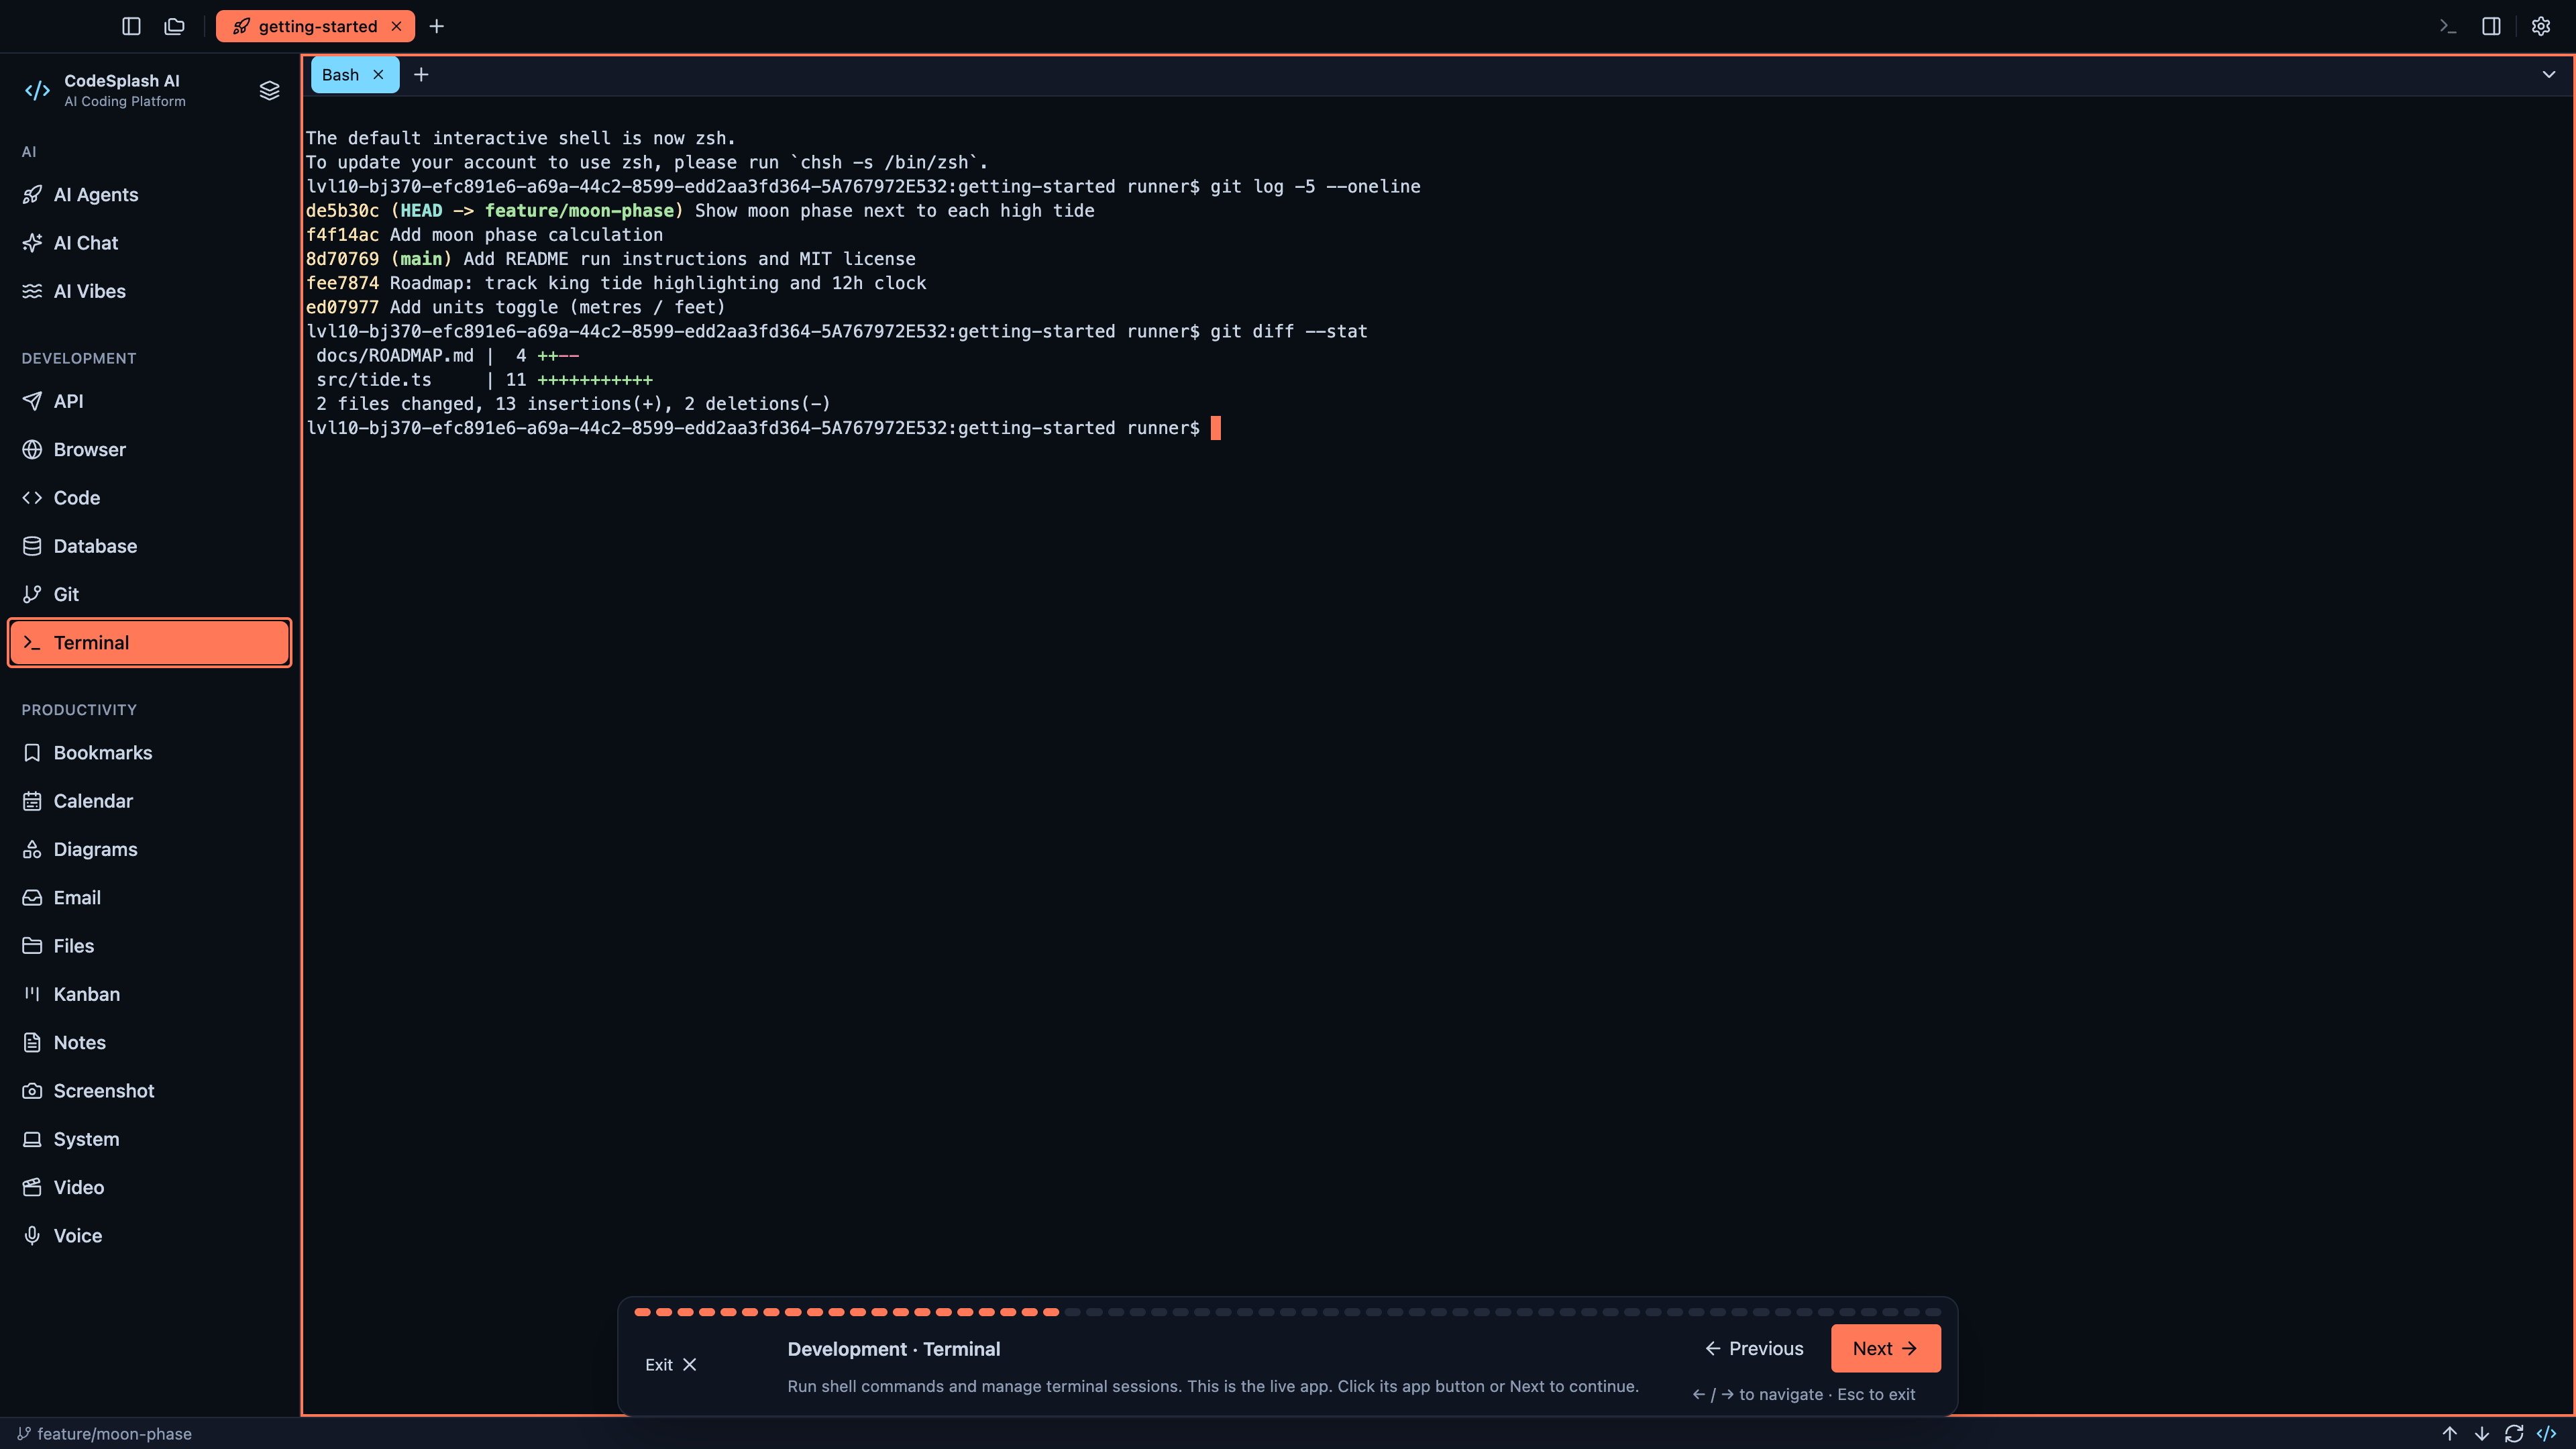Screen dimensions: 2576x1449
Task: Click the push up-arrow in status bar
Action: pyautogui.click(x=2449, y=1433)
